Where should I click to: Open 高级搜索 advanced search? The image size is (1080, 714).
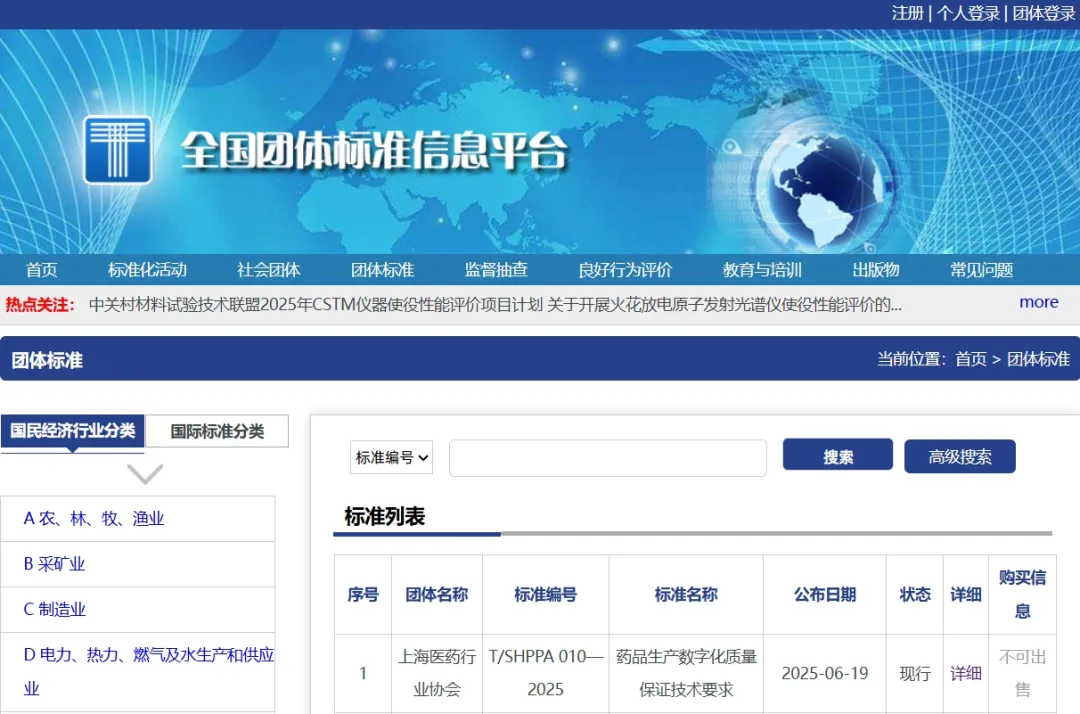959,457
